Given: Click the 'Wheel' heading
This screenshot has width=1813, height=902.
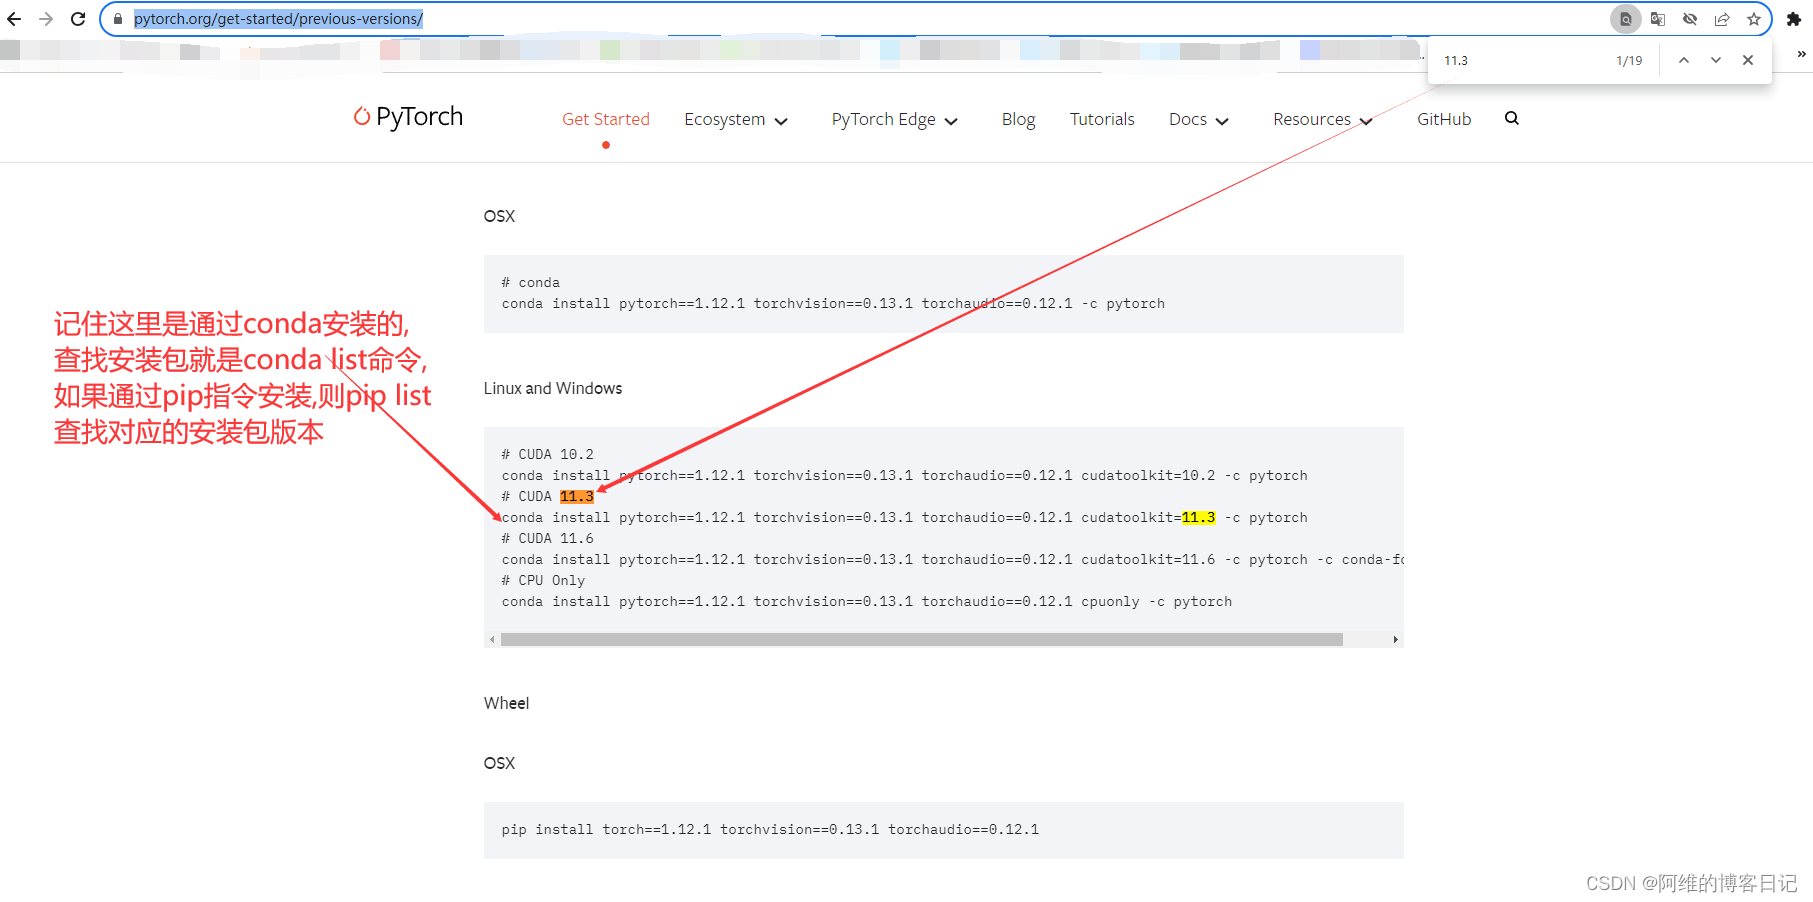Looking at the screenshot, I should pos(506,703).
